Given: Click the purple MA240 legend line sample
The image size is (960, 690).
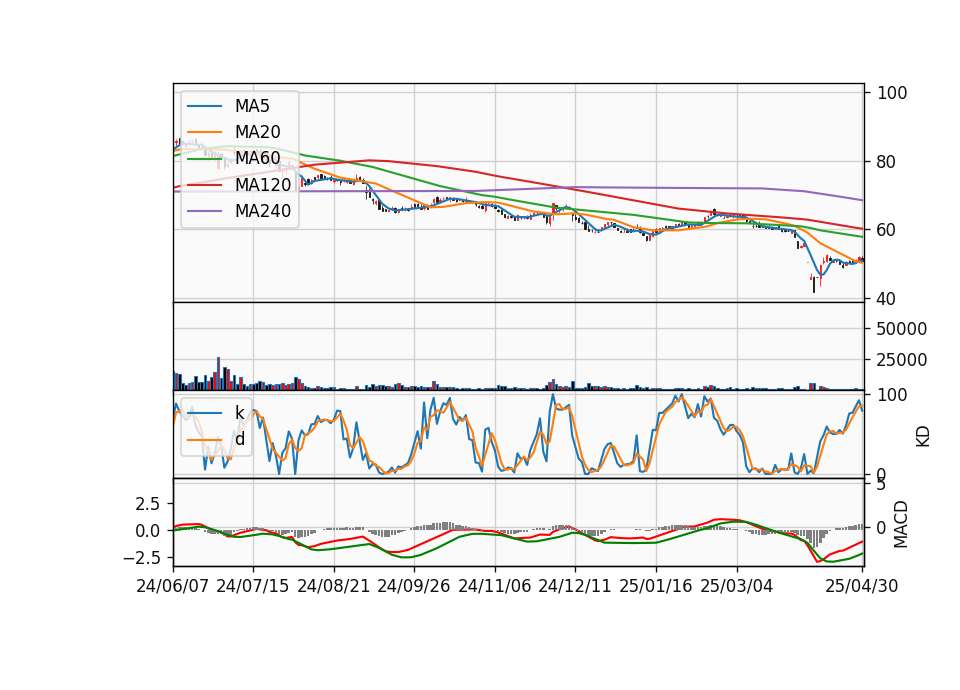Looking at the screenshot, I should coord(204,211).
